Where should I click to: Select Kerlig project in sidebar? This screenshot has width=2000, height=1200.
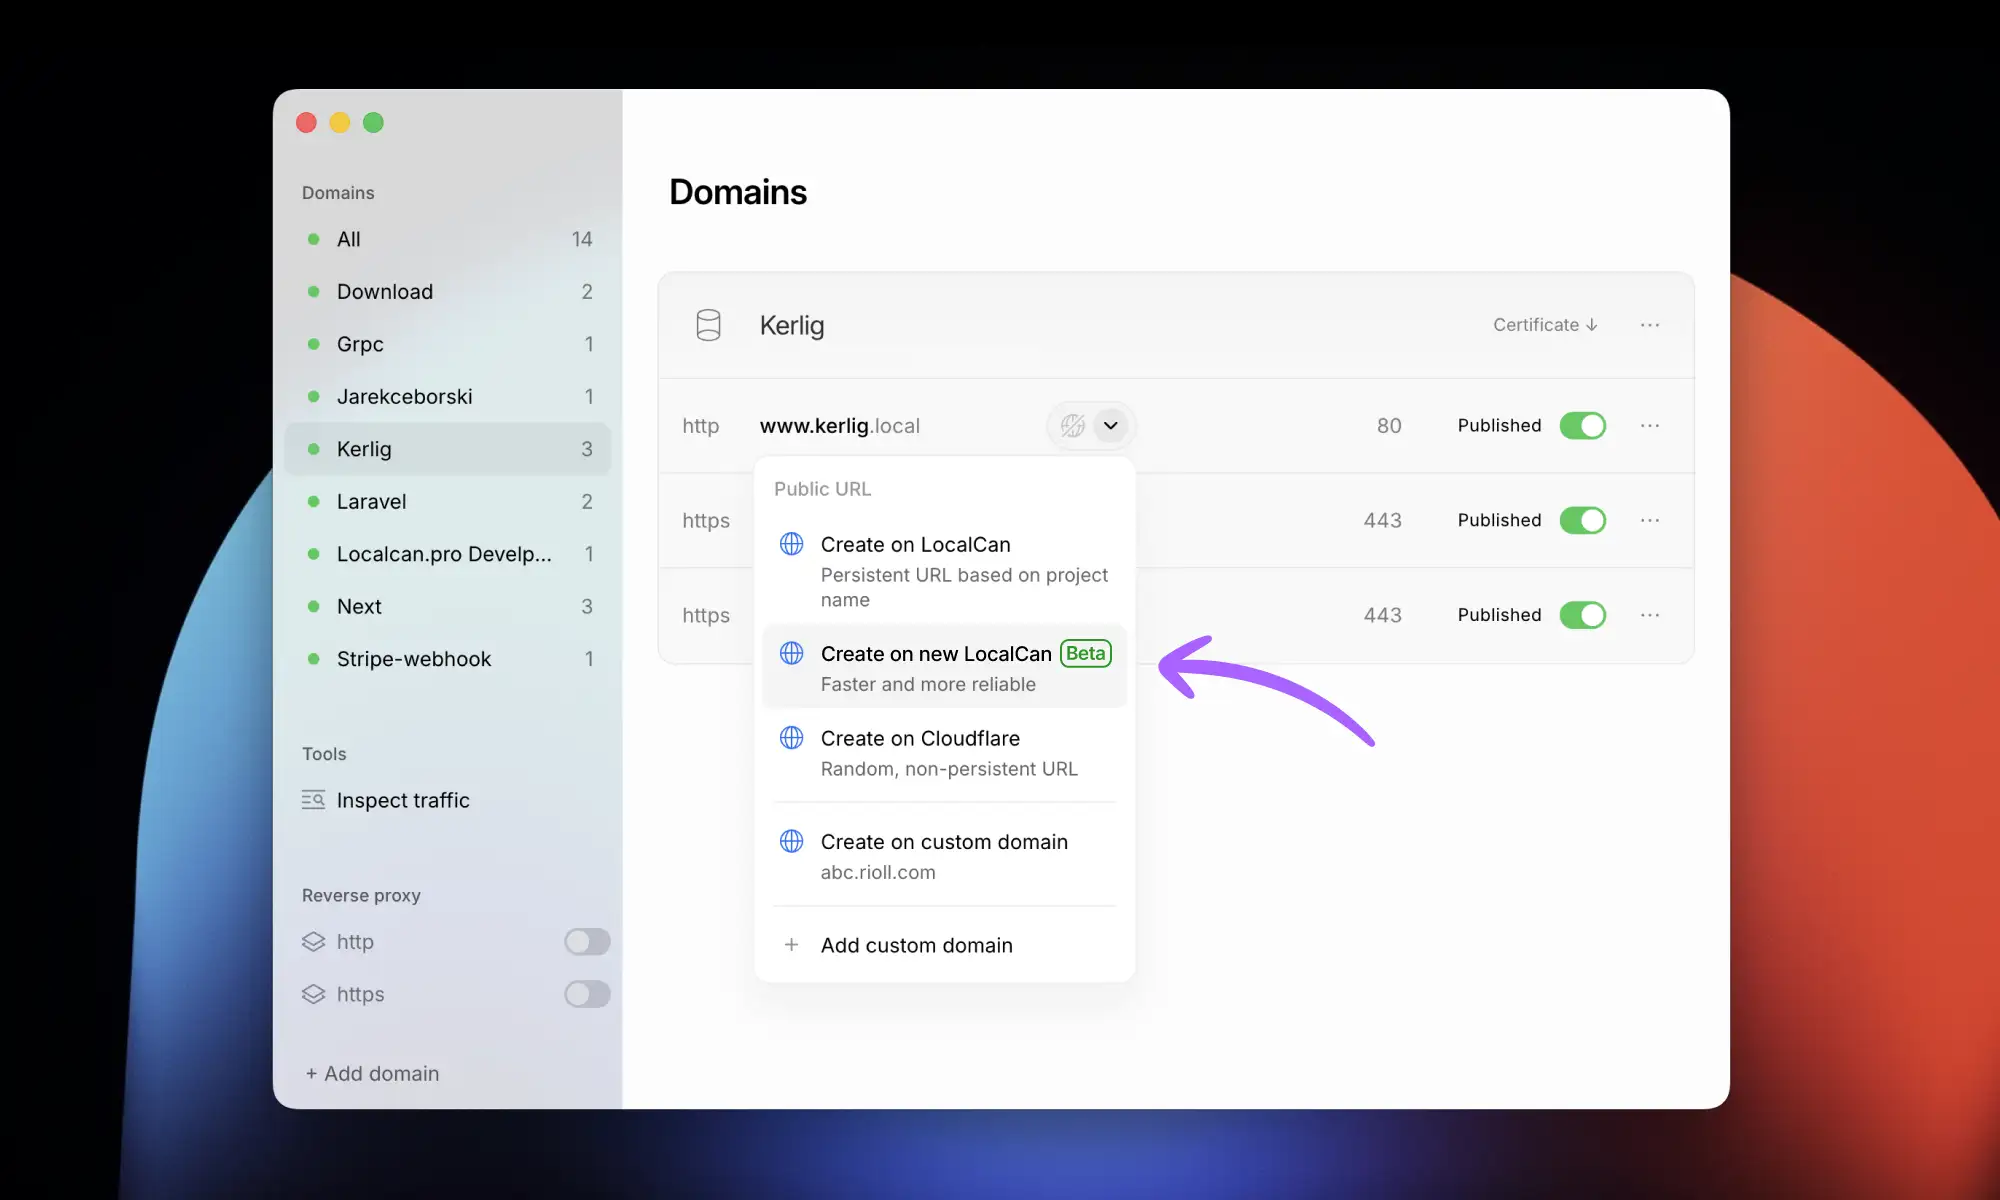point(448,449)
